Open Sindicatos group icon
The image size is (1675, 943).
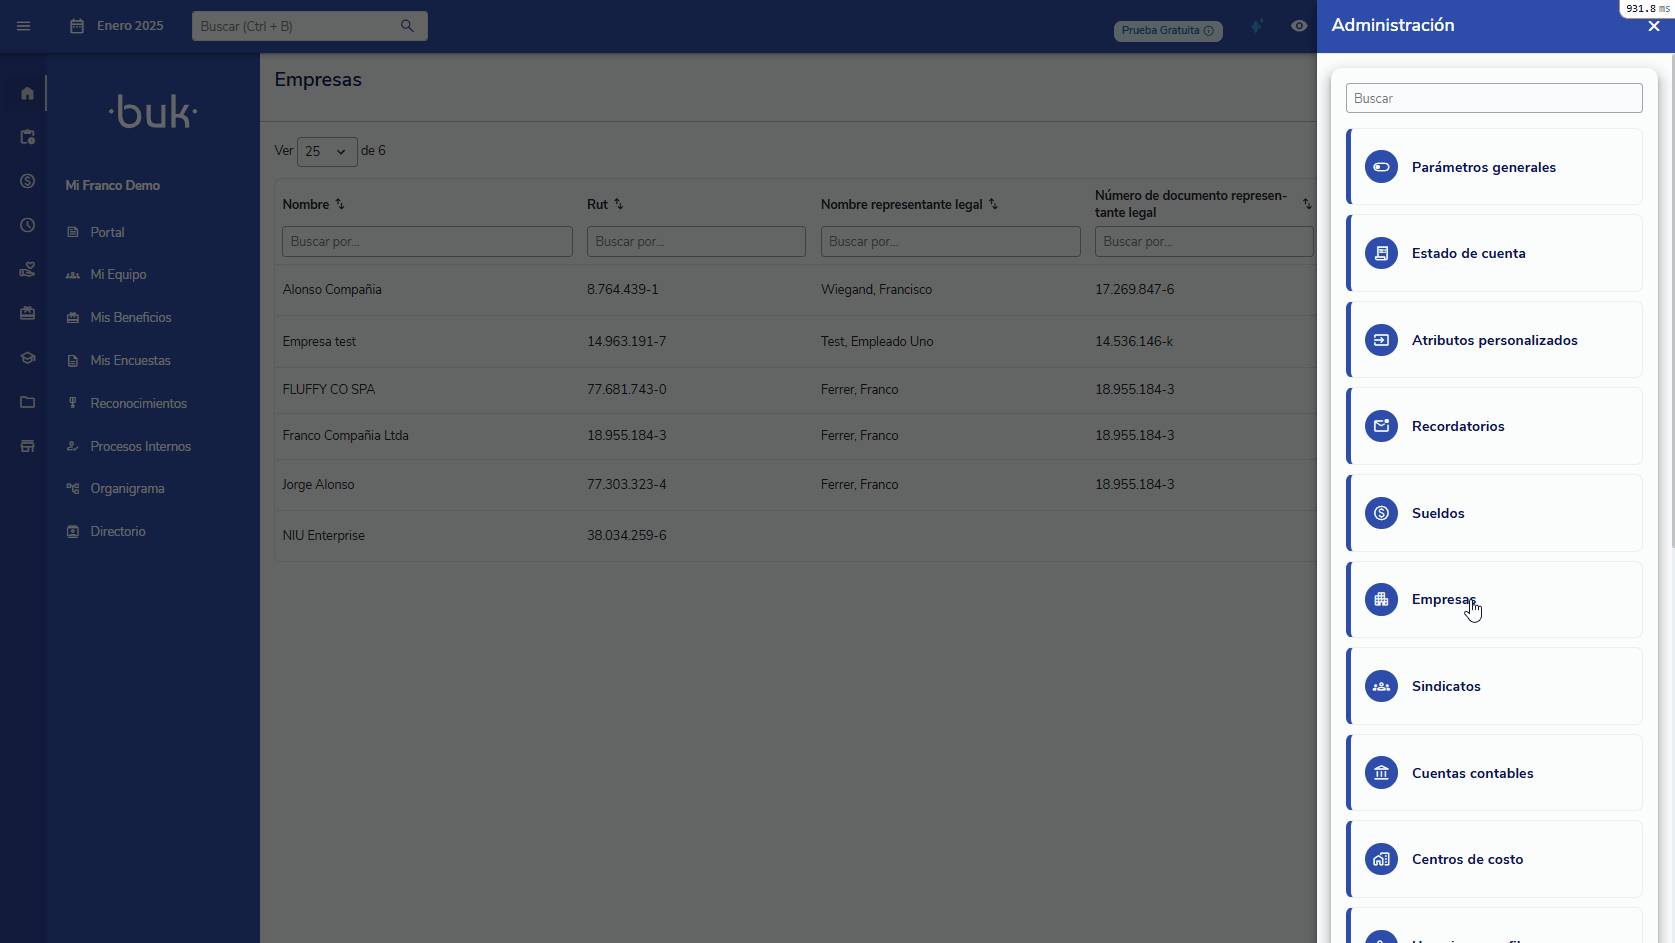click(x=1381, y=687)
